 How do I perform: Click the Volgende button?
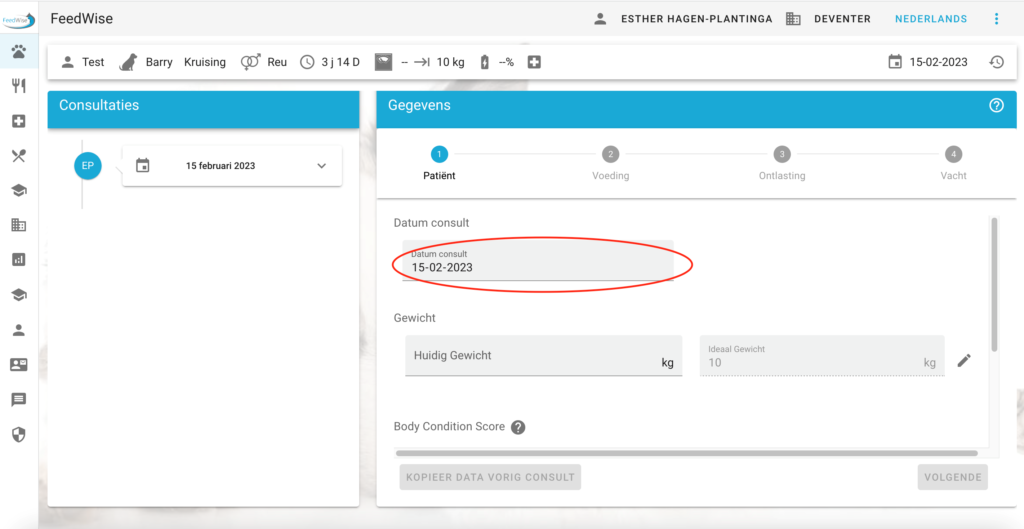pos(953,477)
